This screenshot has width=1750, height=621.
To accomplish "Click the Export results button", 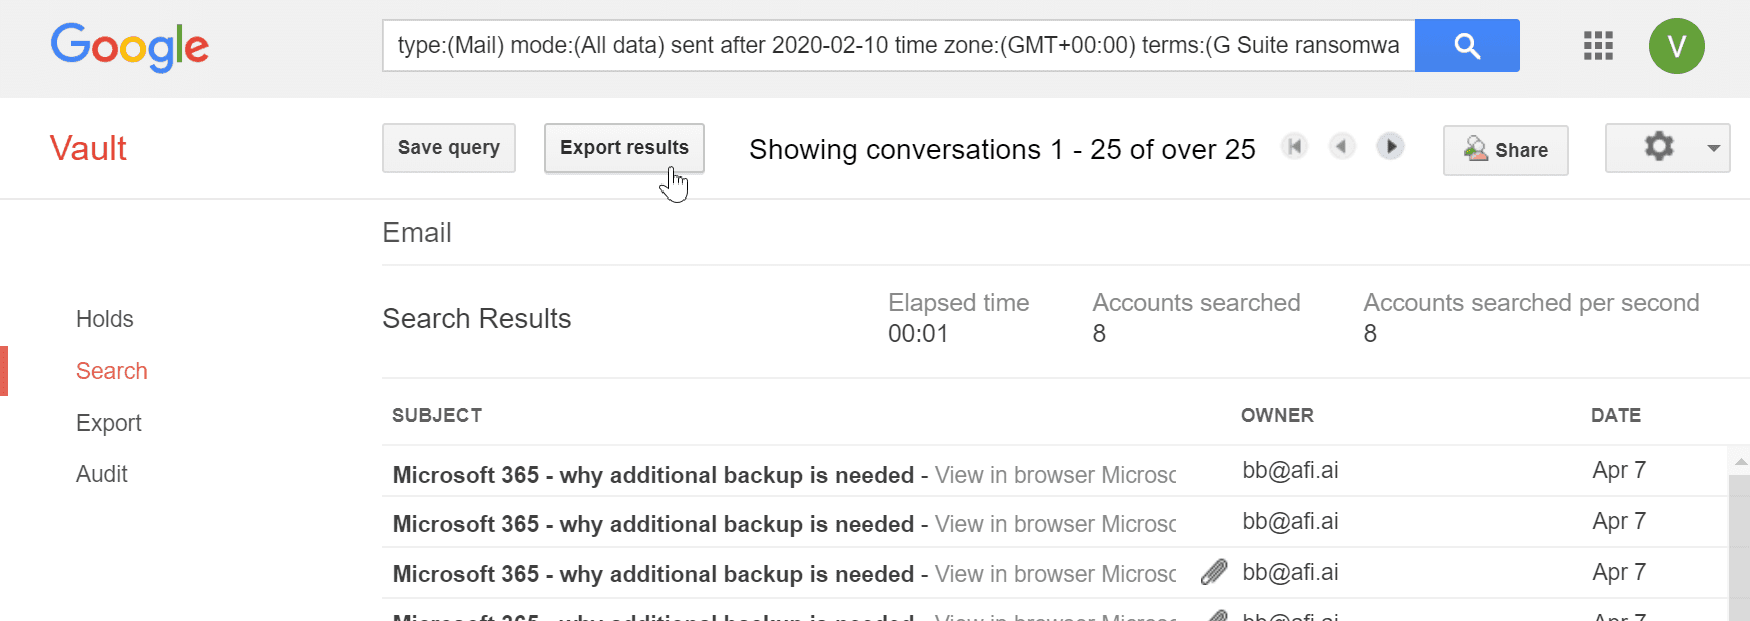I will 624,148.
